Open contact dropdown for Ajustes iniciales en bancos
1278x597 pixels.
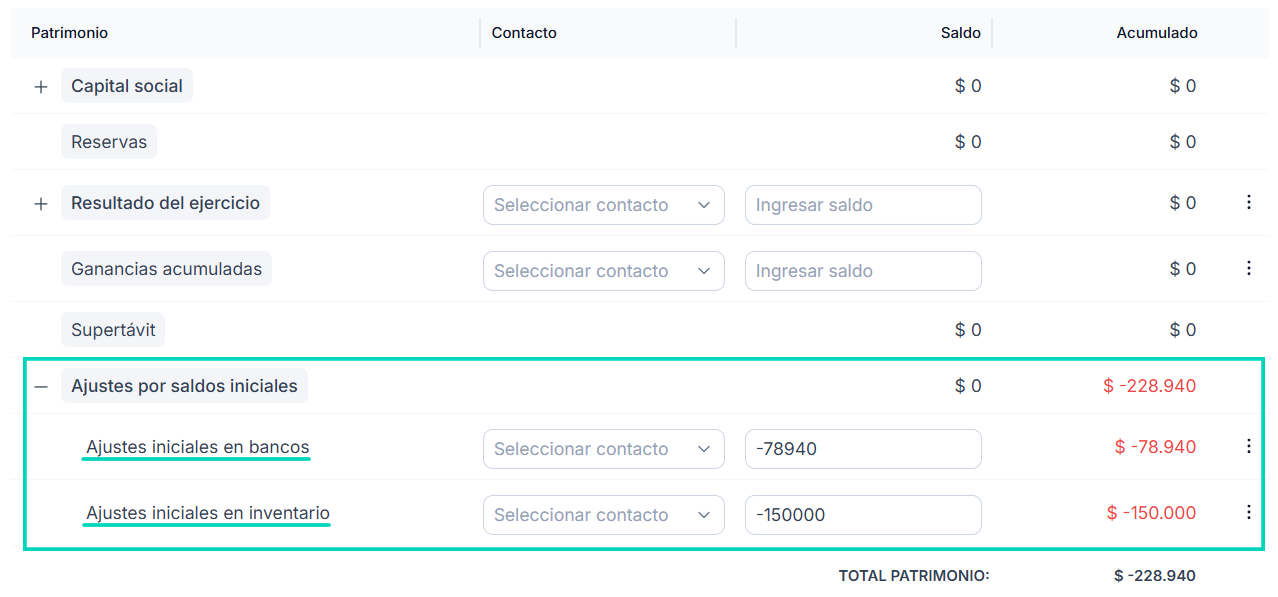pos(603,448)
